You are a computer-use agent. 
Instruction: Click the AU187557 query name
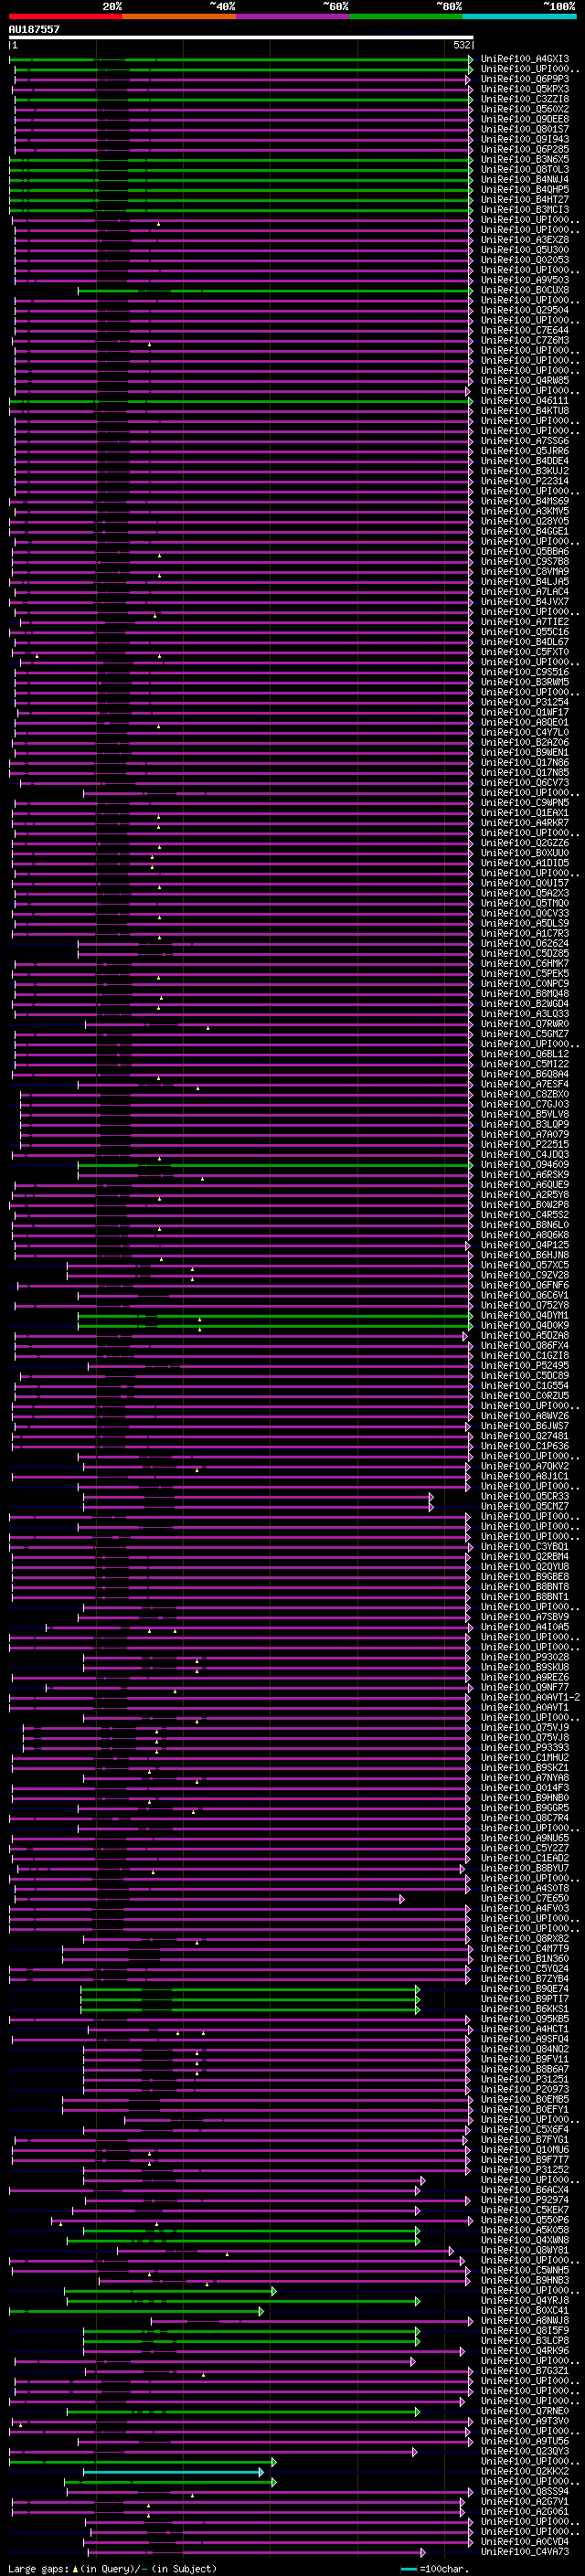tap(34, 29)
